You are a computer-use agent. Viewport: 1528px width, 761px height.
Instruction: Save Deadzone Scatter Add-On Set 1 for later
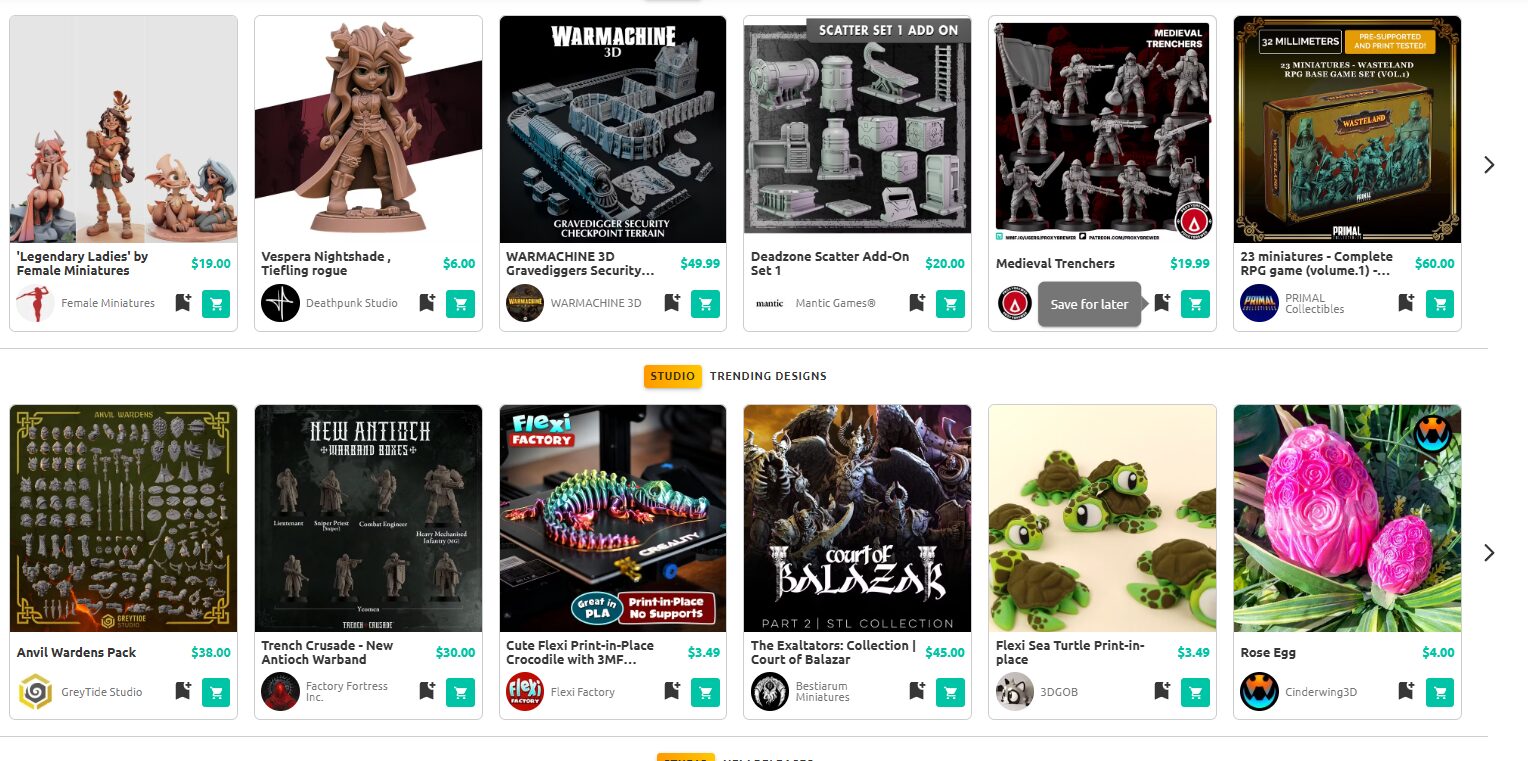pyautogui.click(x=917, y=303)
